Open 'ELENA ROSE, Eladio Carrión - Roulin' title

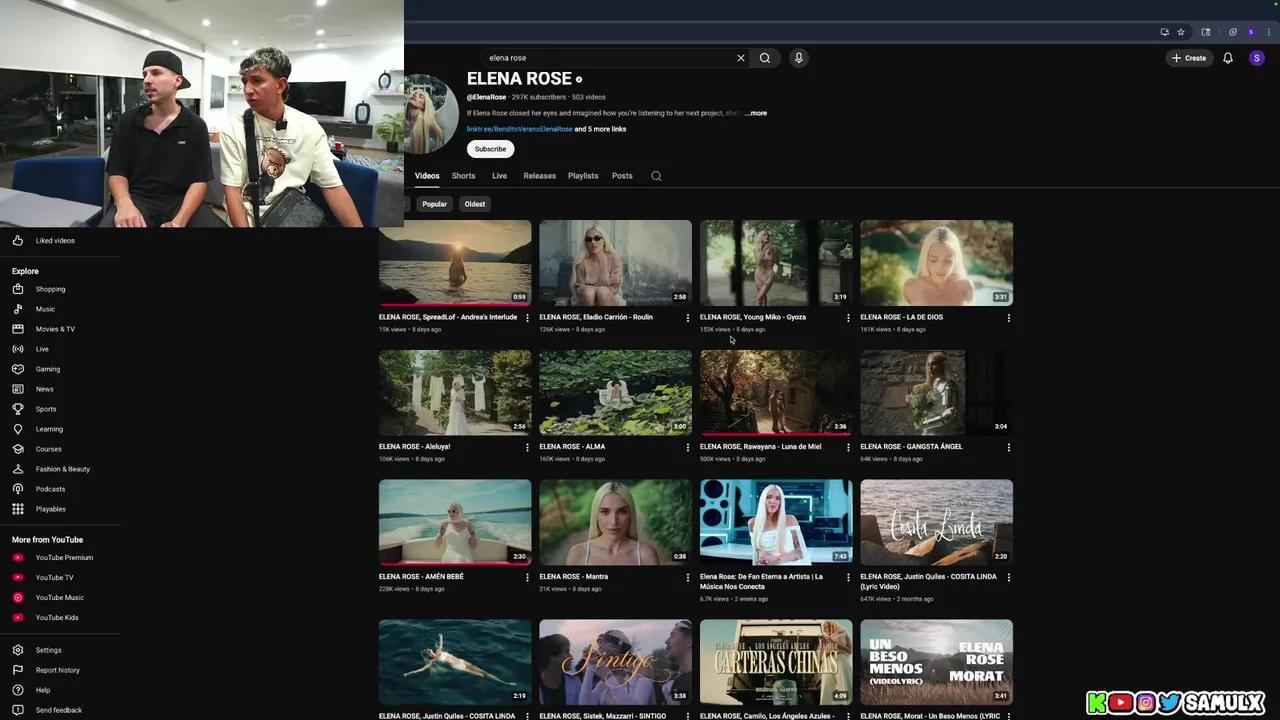596,317
